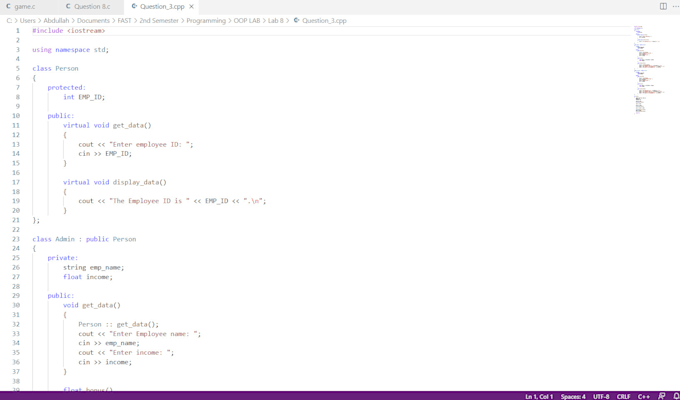Open the 2nd Semester breadcrumb folder

159,20
